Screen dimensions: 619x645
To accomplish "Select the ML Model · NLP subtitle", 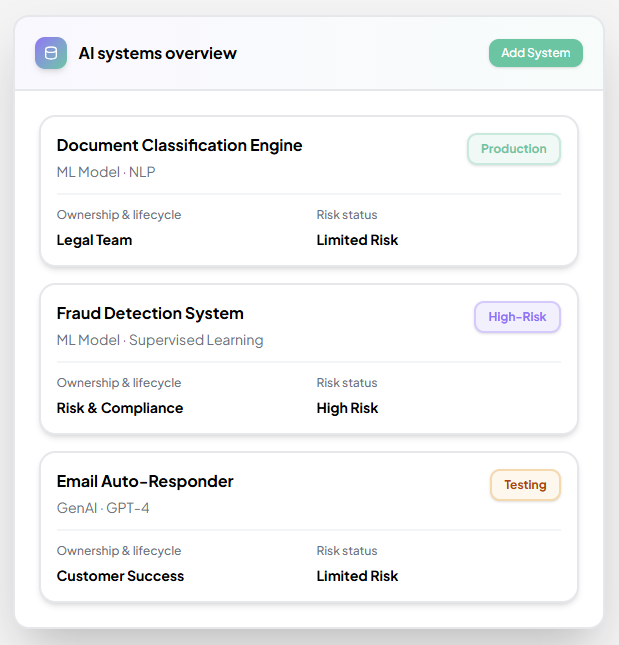I will pyautogui.click(x=106, y=172).
